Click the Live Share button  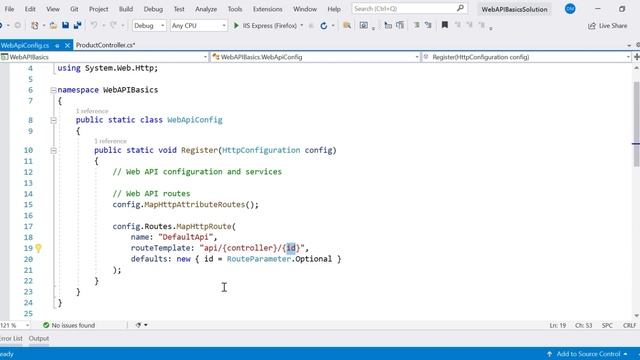[608, 26]
